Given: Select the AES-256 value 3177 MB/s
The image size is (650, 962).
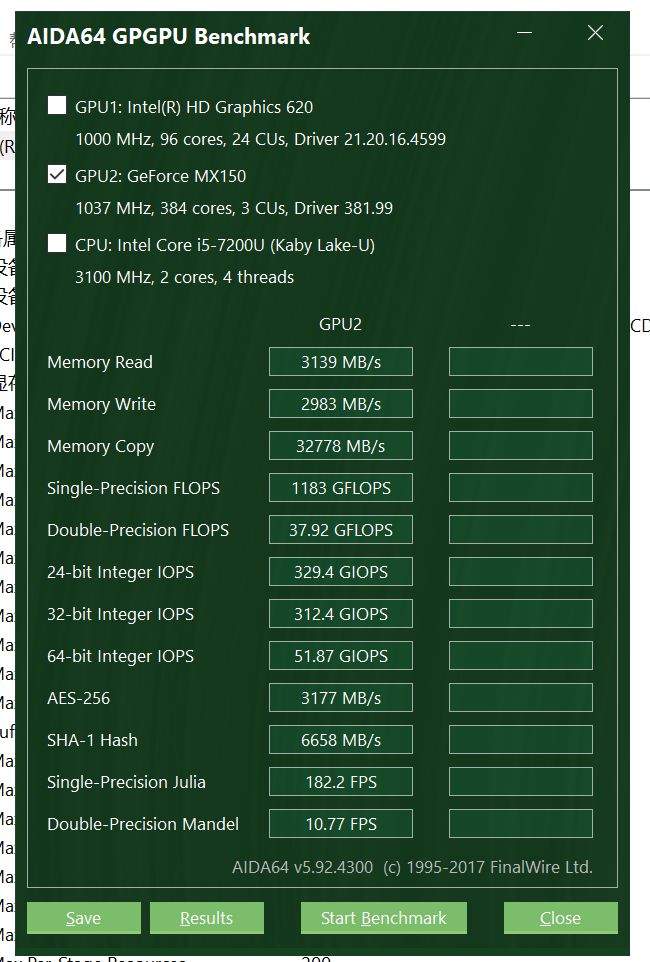Looking at the screenshot, I should tap(341, 698).
